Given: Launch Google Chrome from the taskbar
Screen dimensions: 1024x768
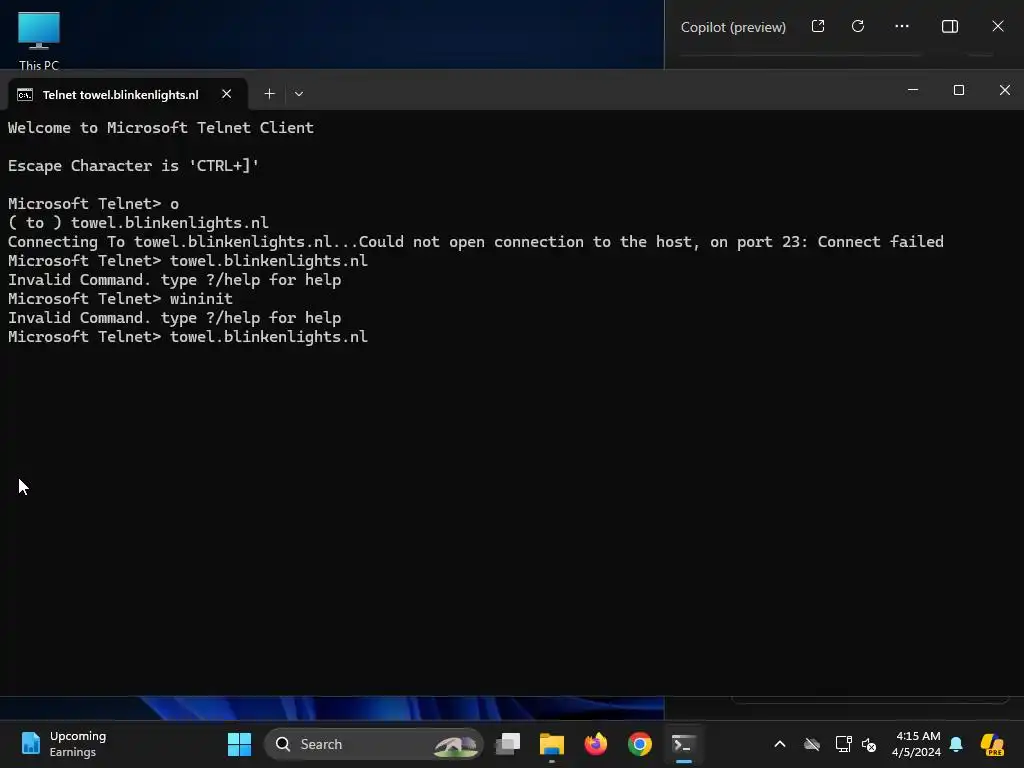Looking at the screenshot, I should coord(640,744).
